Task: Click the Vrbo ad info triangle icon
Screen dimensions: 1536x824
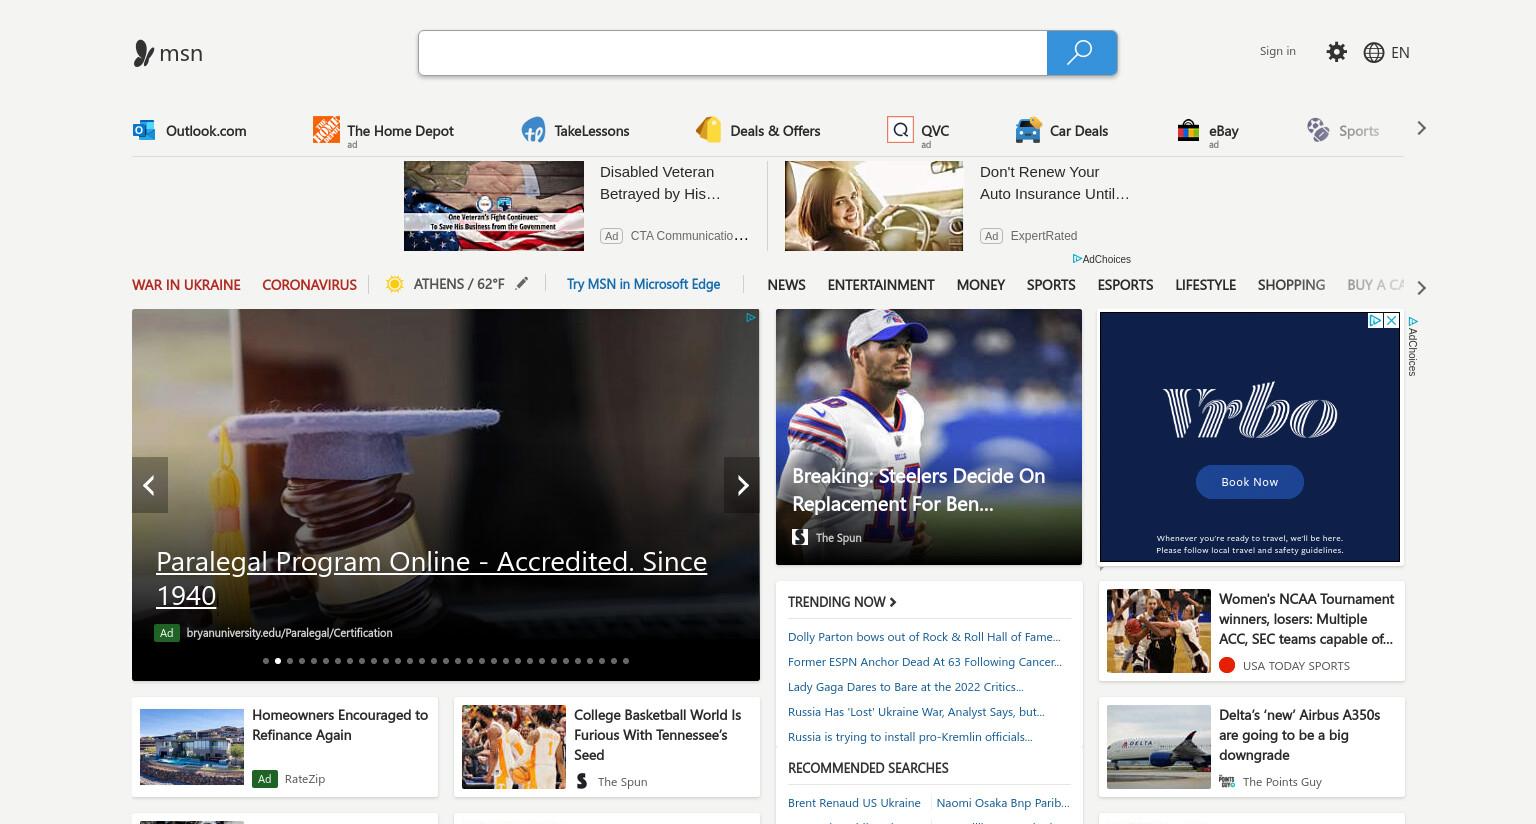Action: (x=1375, y=320)
